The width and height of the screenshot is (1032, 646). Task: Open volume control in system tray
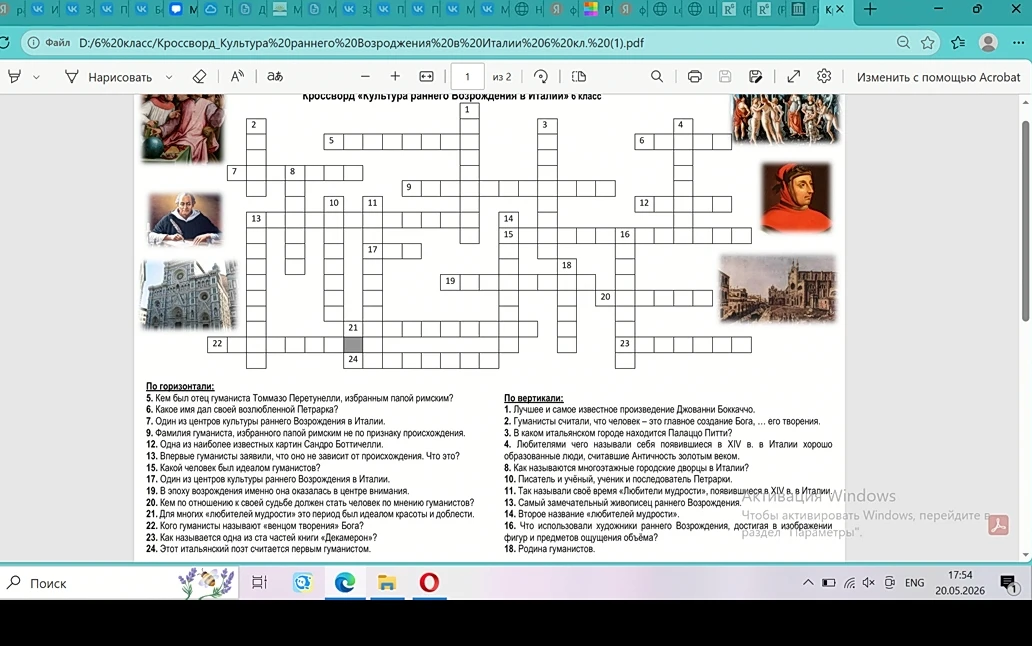pos(869,583)
